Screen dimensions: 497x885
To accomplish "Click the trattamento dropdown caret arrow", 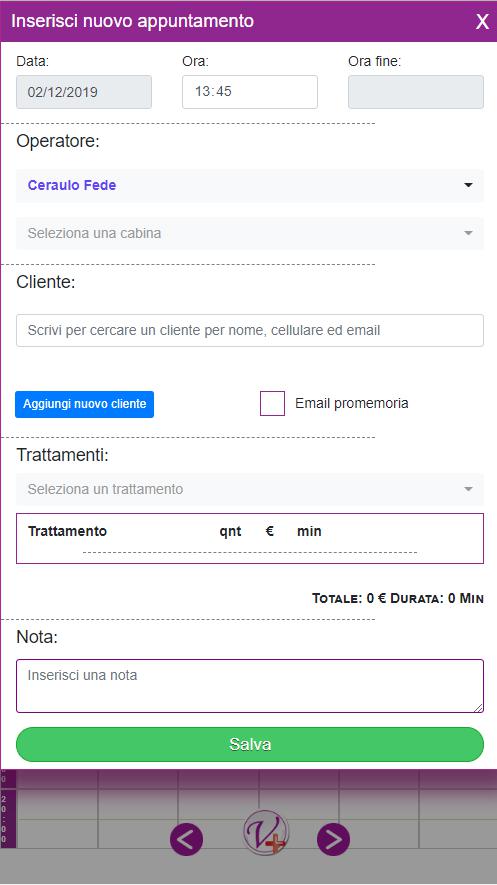I will pos(468,489).
